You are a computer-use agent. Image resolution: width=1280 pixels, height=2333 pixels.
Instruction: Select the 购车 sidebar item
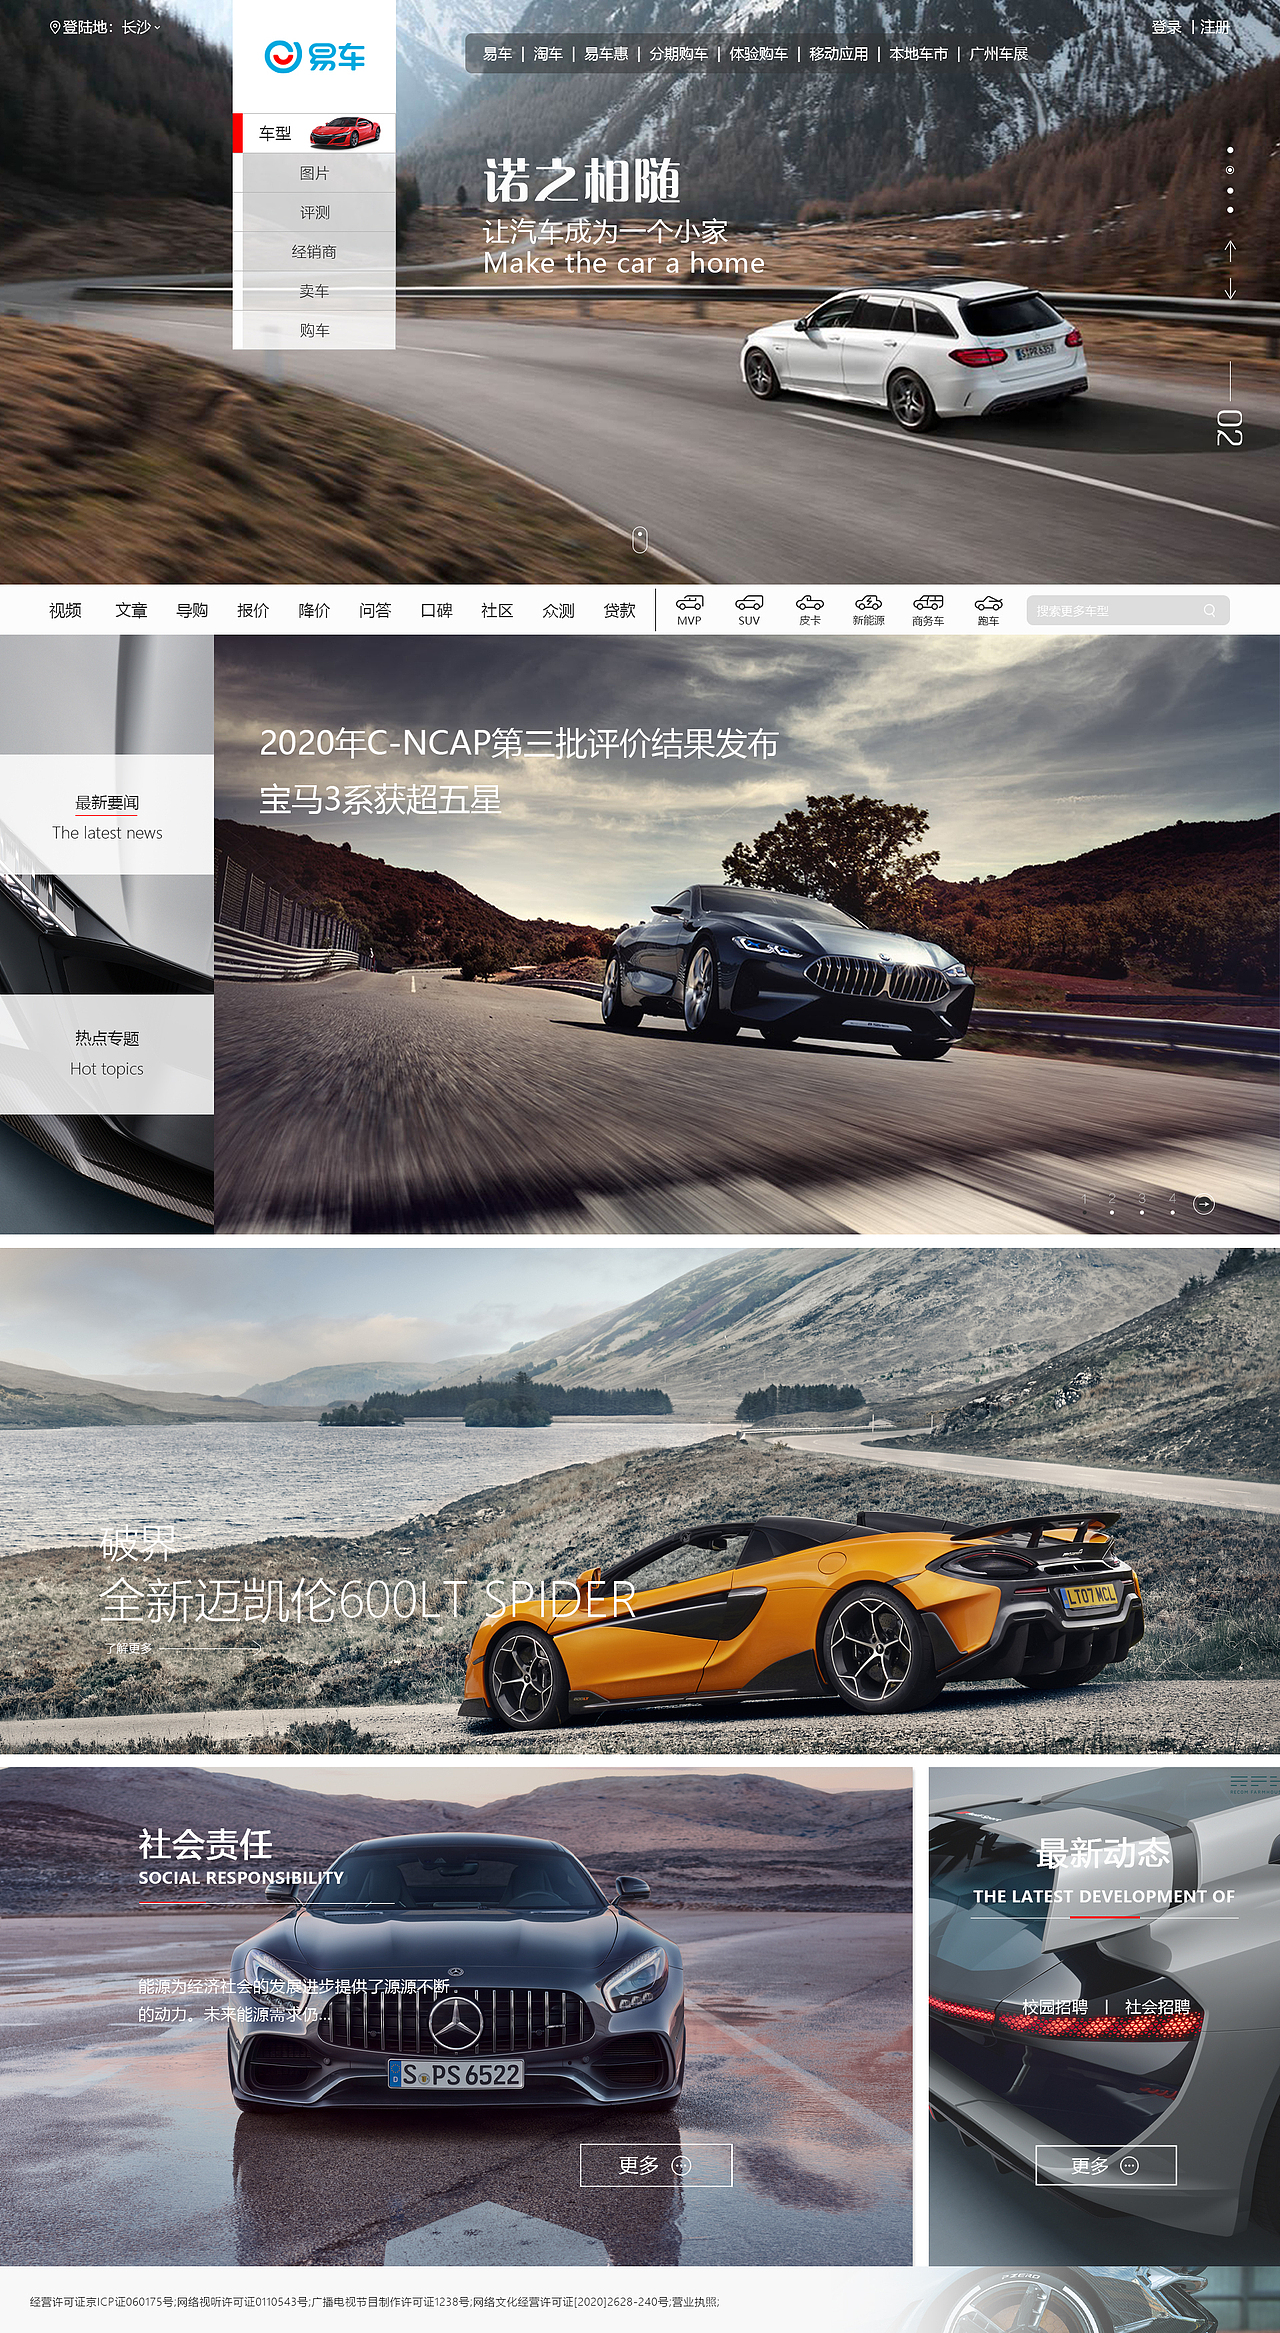314,330
